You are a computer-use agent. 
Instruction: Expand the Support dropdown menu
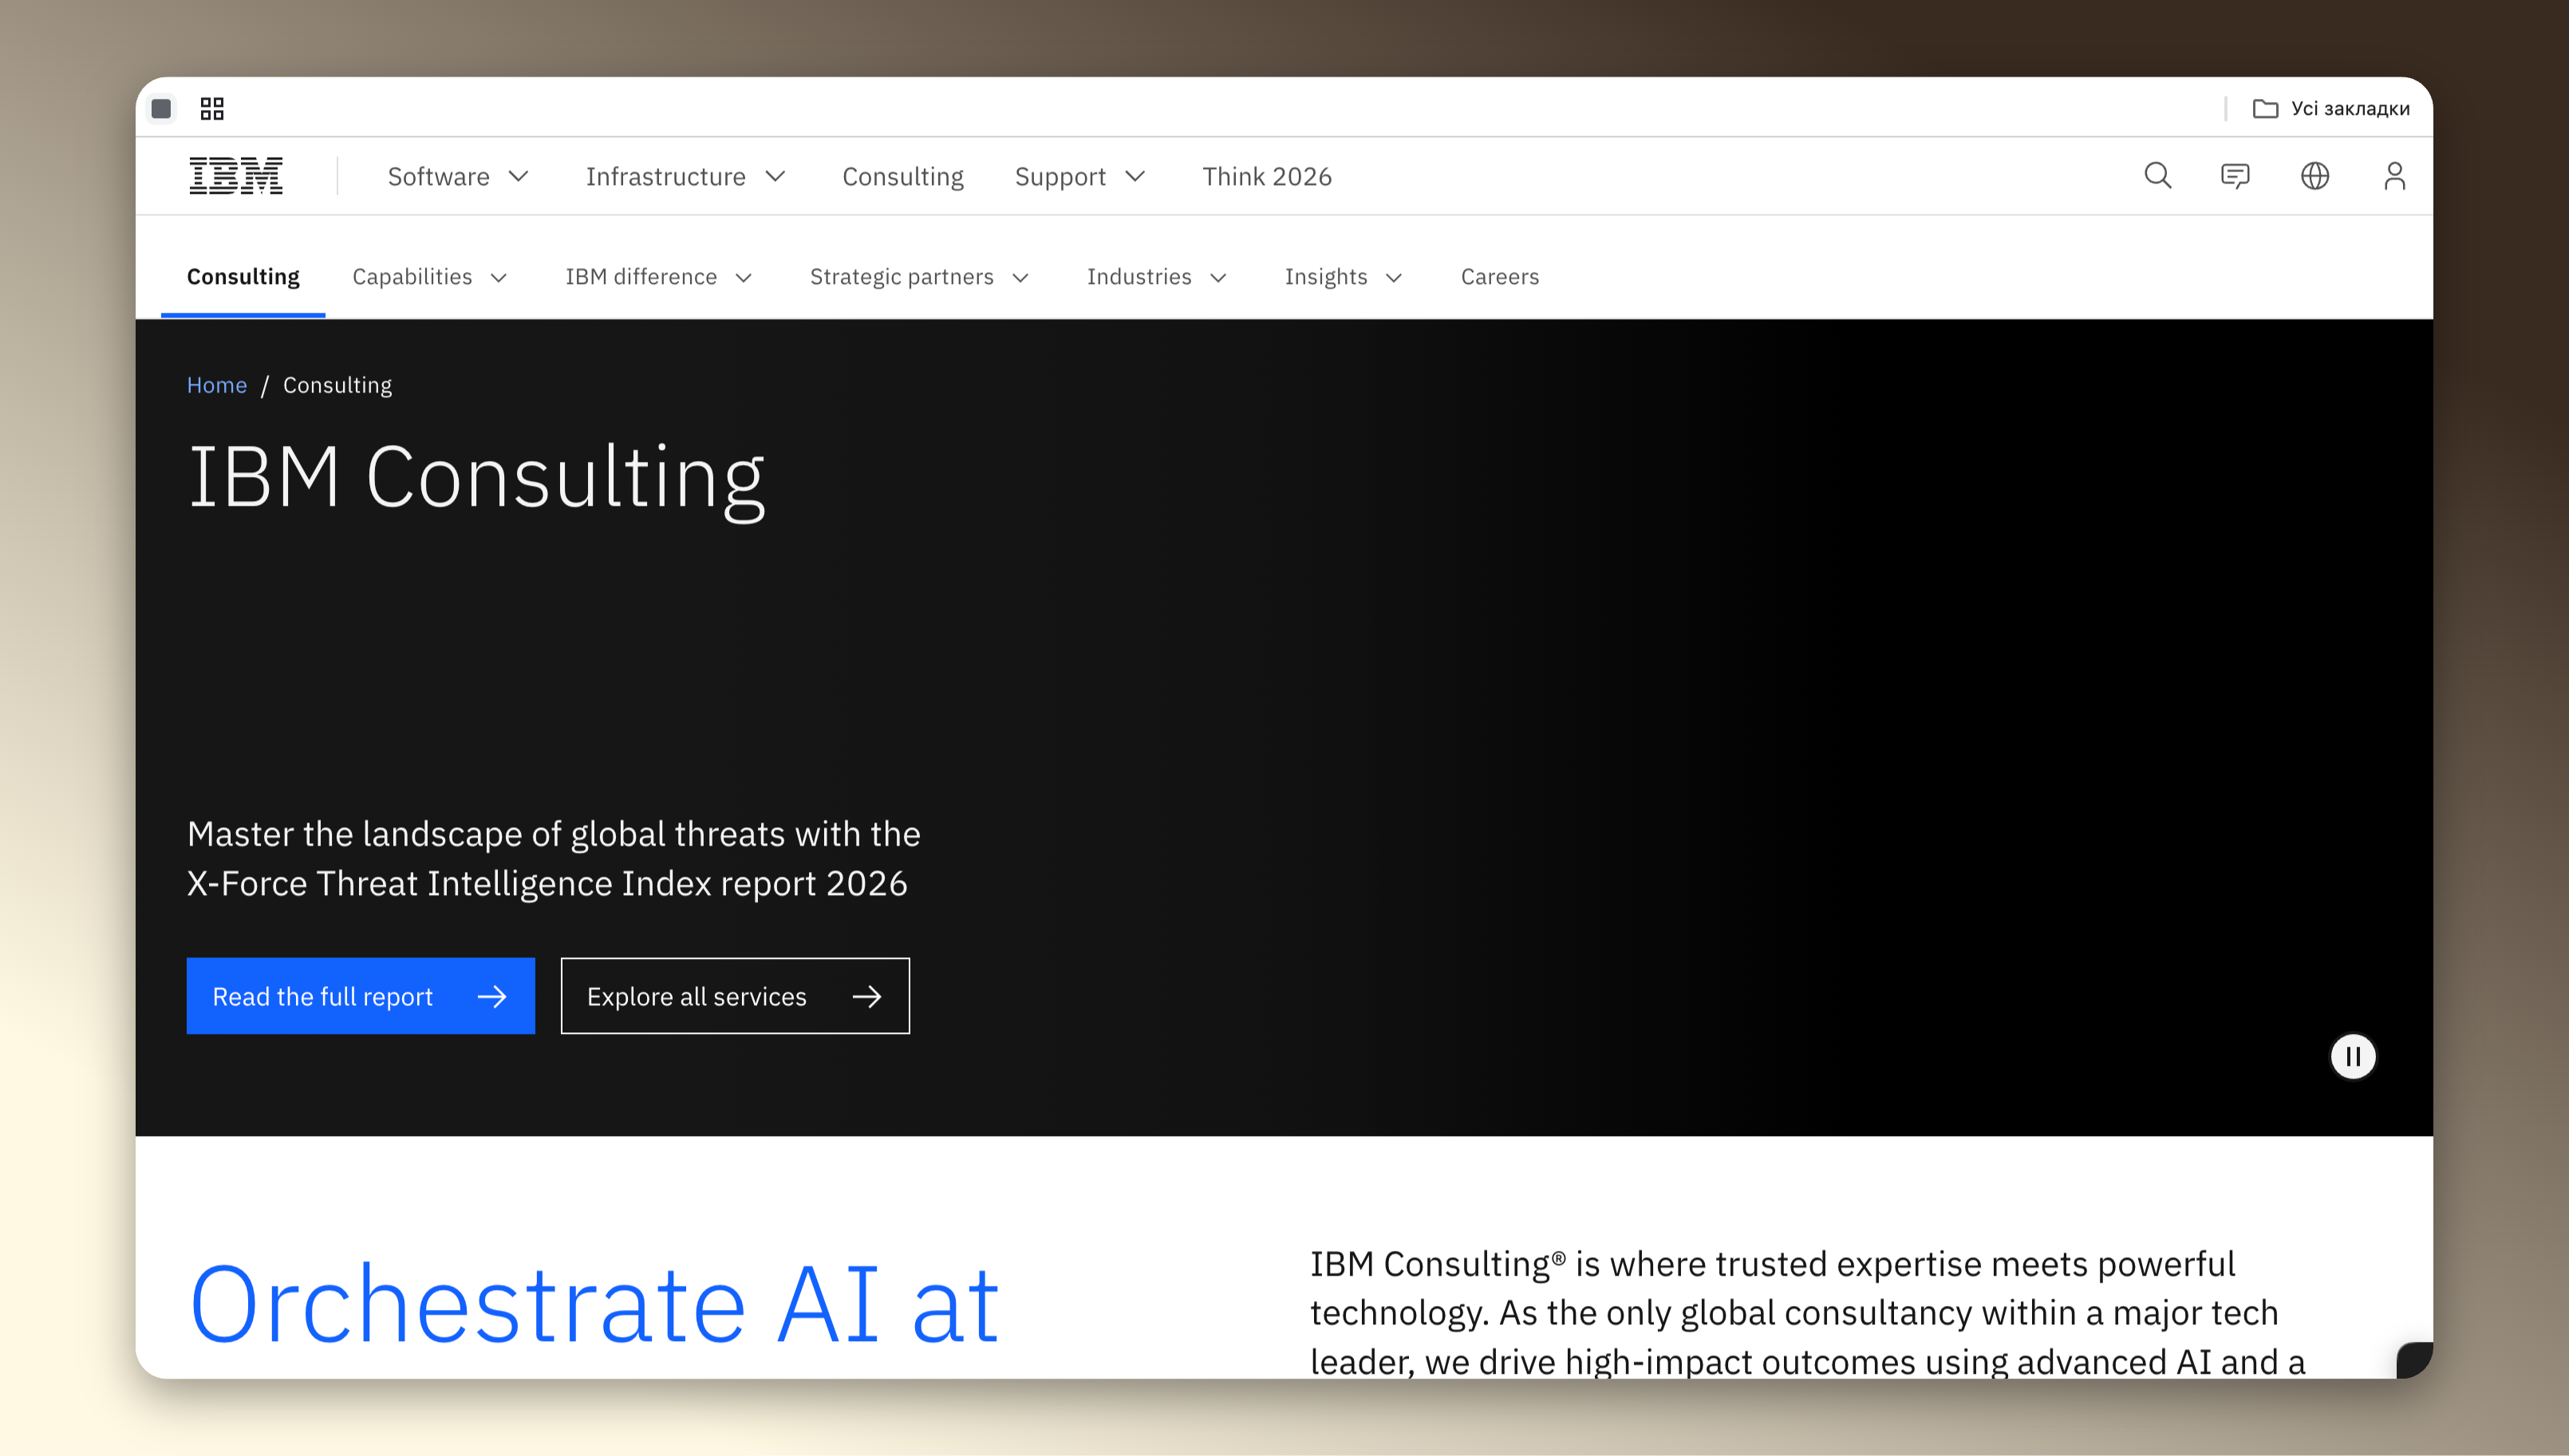pyautogui.click(x=1079, y=176)
